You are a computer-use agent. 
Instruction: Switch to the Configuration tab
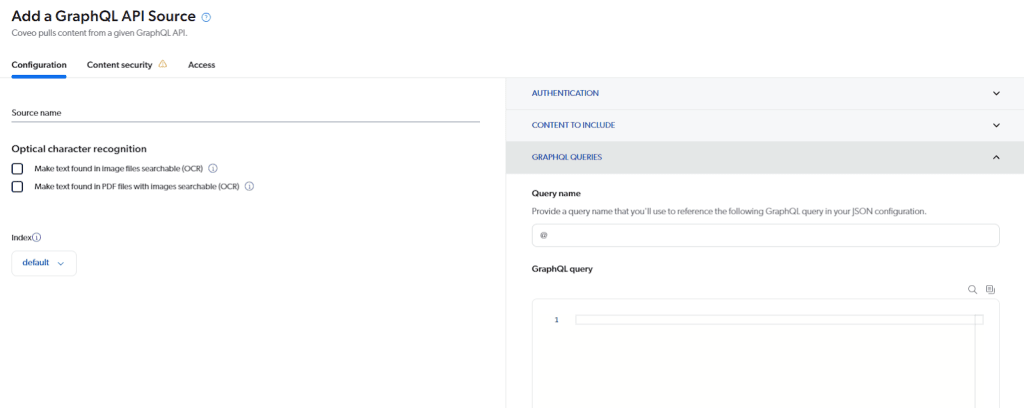(x=39, y=65)
